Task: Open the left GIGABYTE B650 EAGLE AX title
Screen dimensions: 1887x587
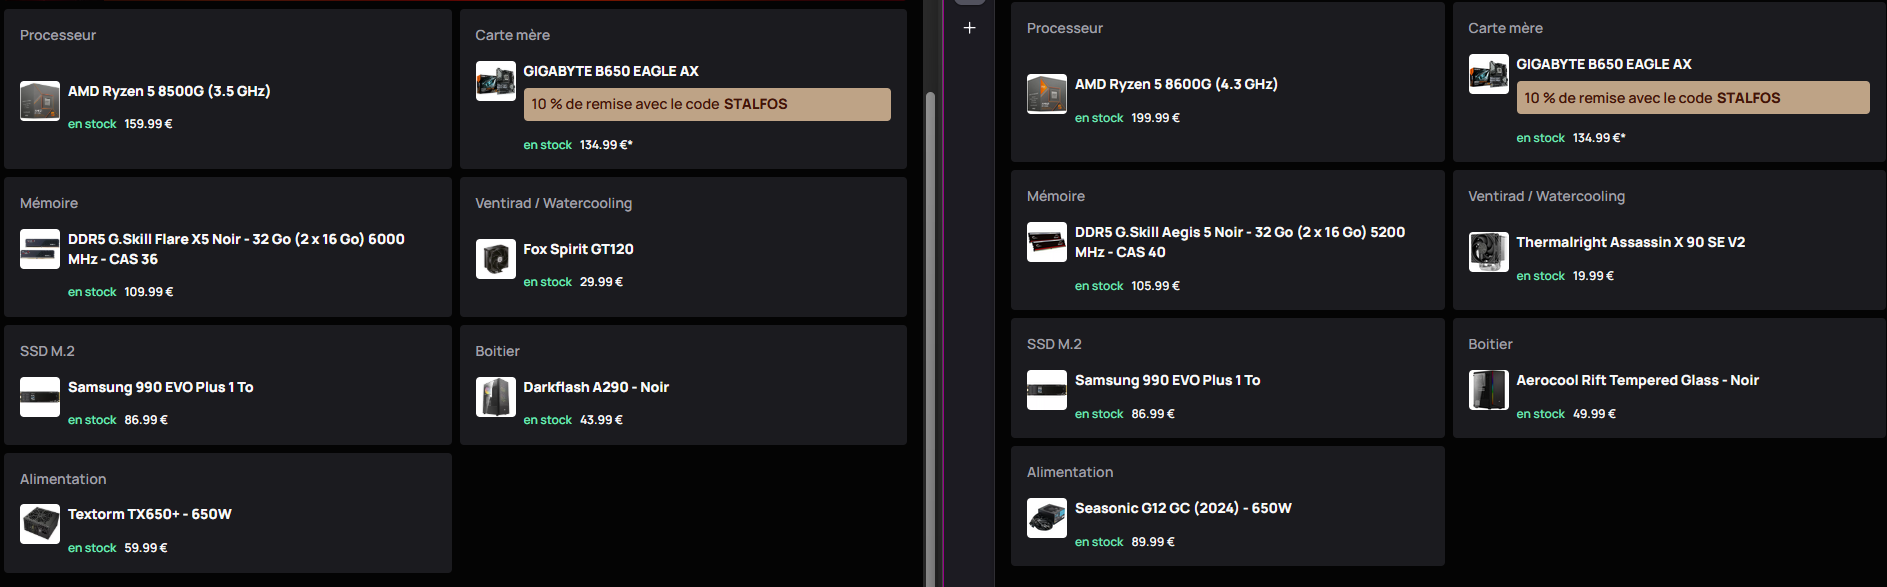Action: (x=611, y=71)
